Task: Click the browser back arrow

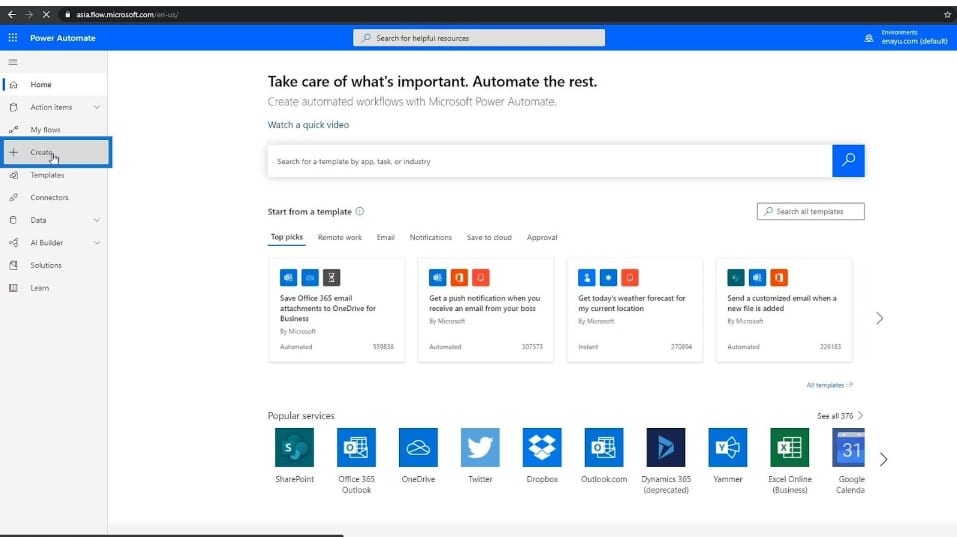Action: 12,14
